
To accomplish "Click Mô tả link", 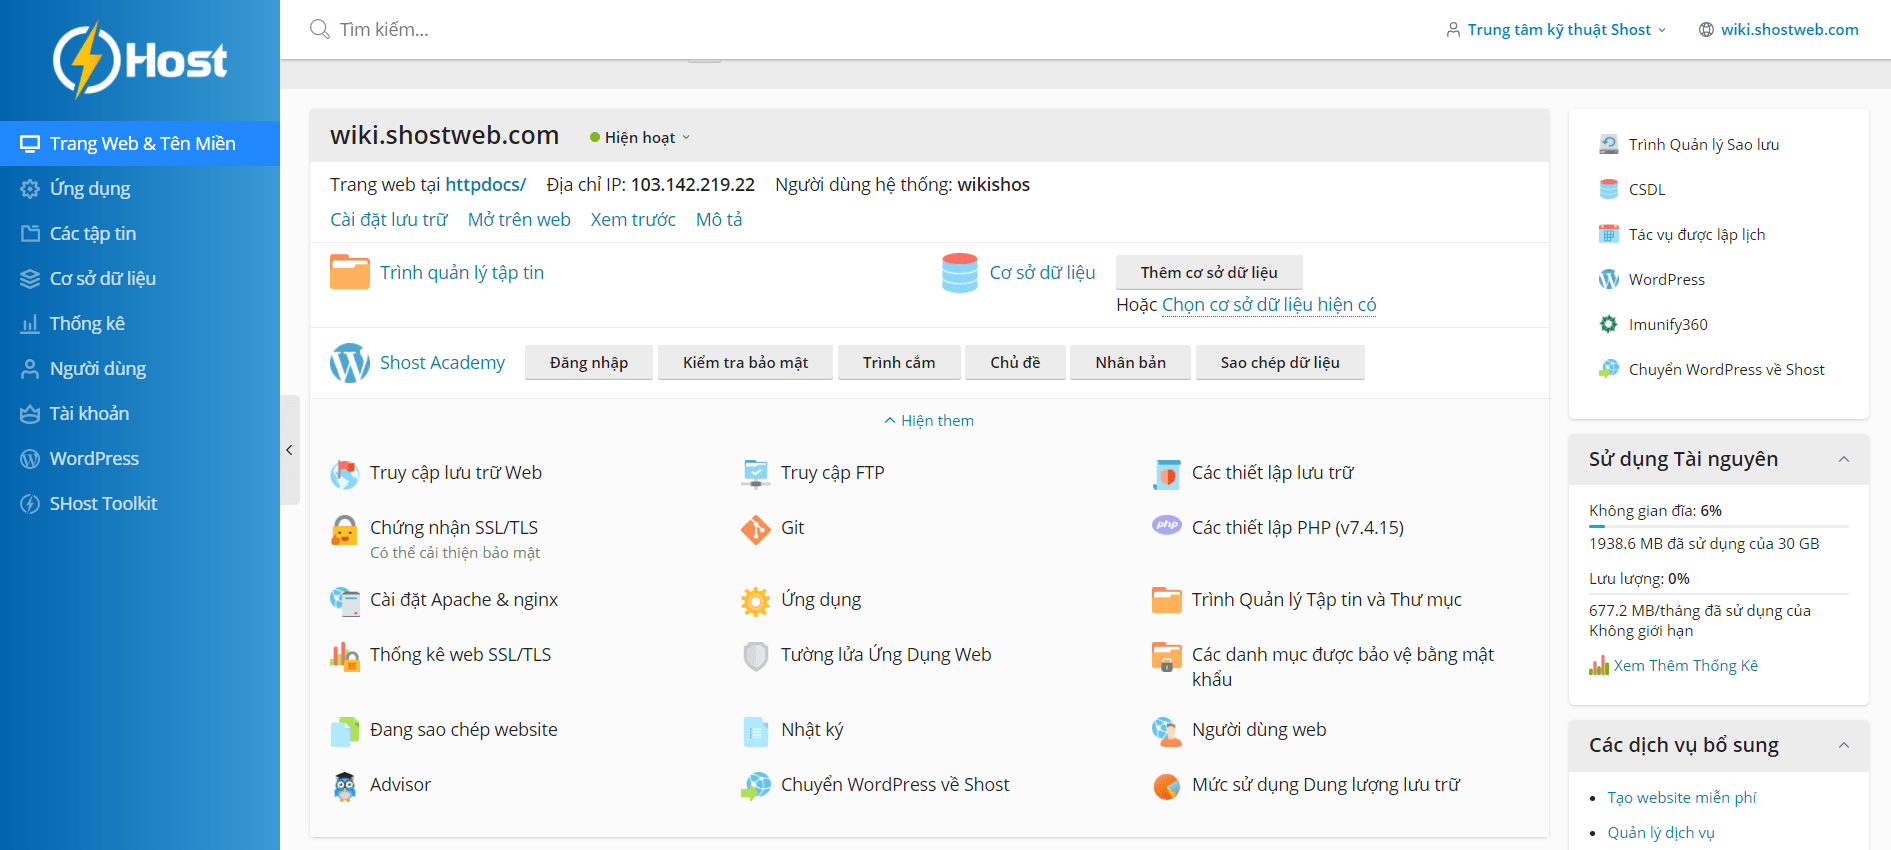I will [719, 220].
